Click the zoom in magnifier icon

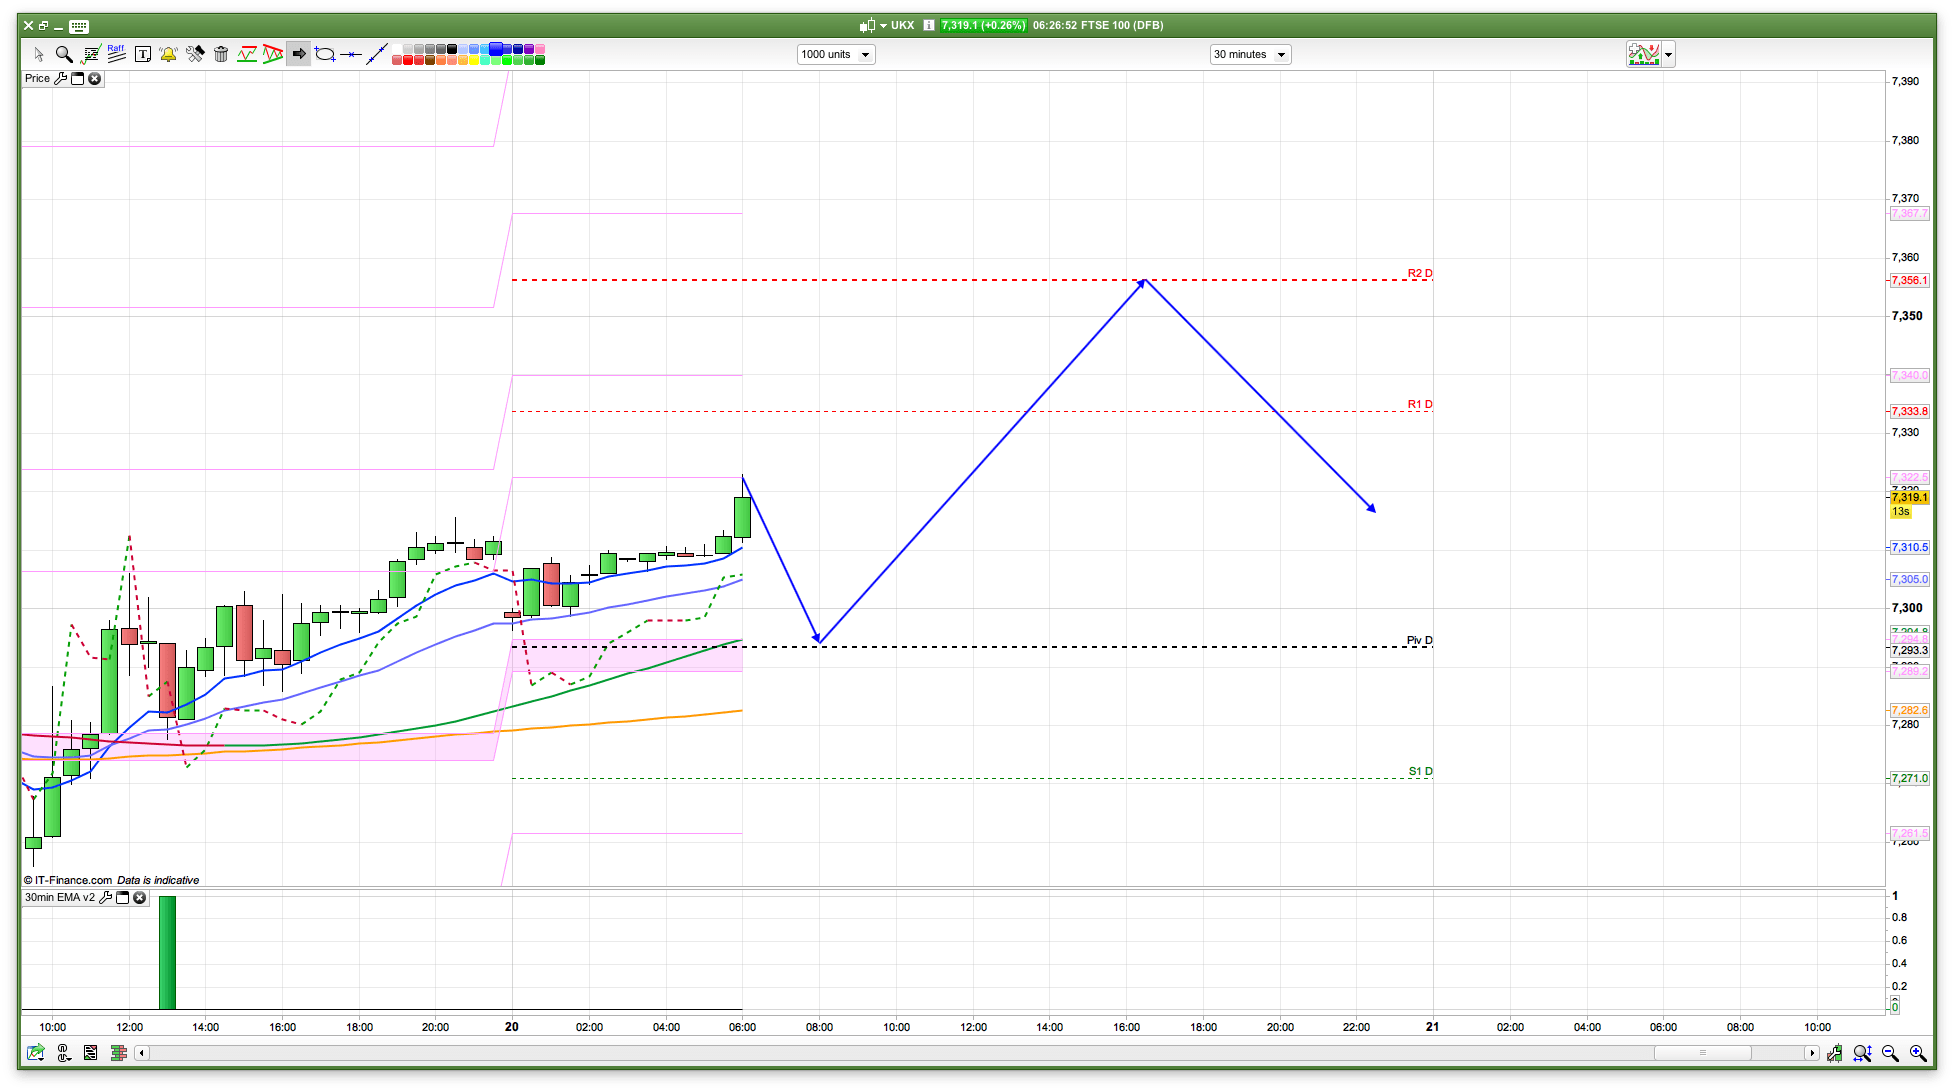(x=1917, y=1053)
